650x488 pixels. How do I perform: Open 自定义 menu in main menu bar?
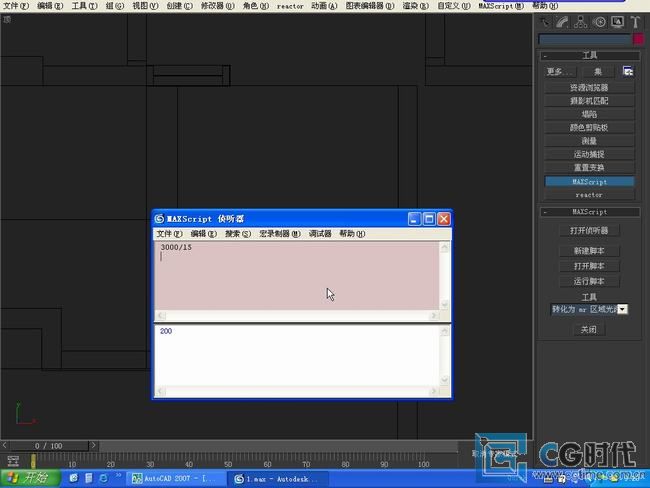coord(454,6)
